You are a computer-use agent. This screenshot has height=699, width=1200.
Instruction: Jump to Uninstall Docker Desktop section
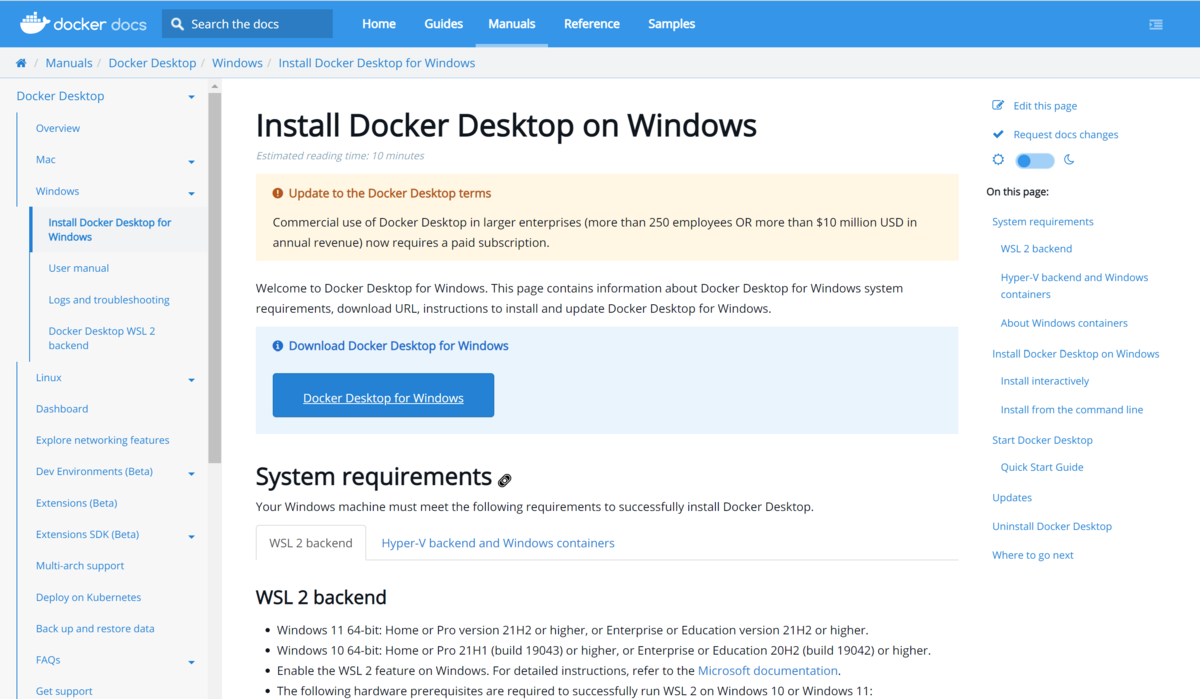[1052, 526]
